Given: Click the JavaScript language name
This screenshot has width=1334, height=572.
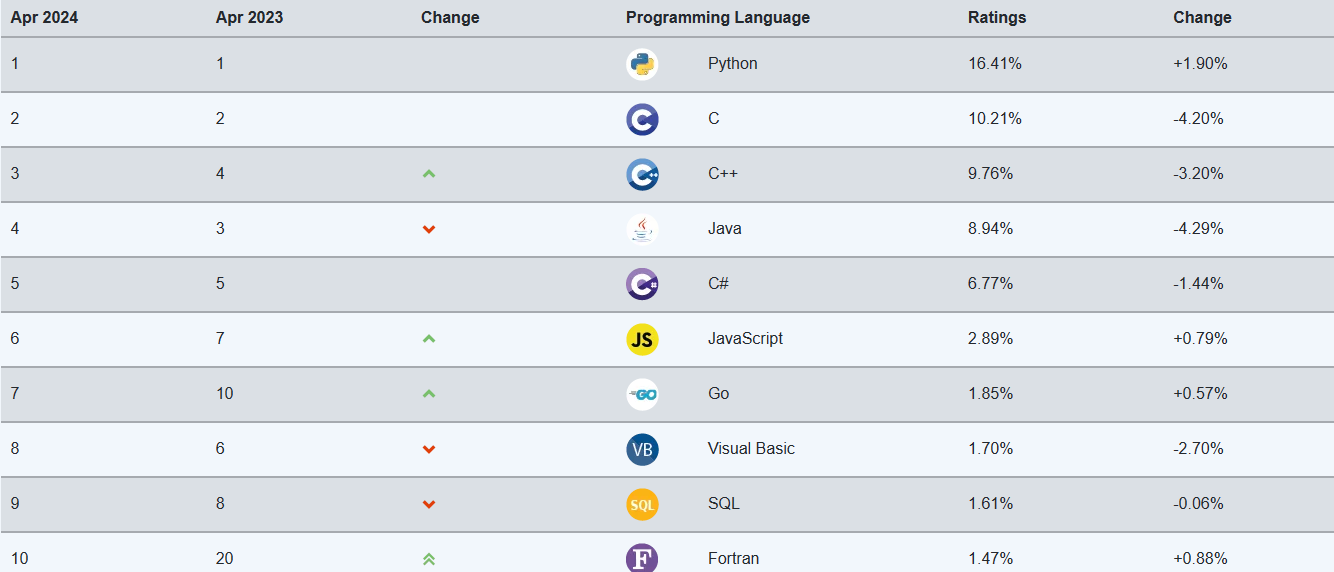Looking at the screenshot, I should pyautogui.click(x=745, y=339).
